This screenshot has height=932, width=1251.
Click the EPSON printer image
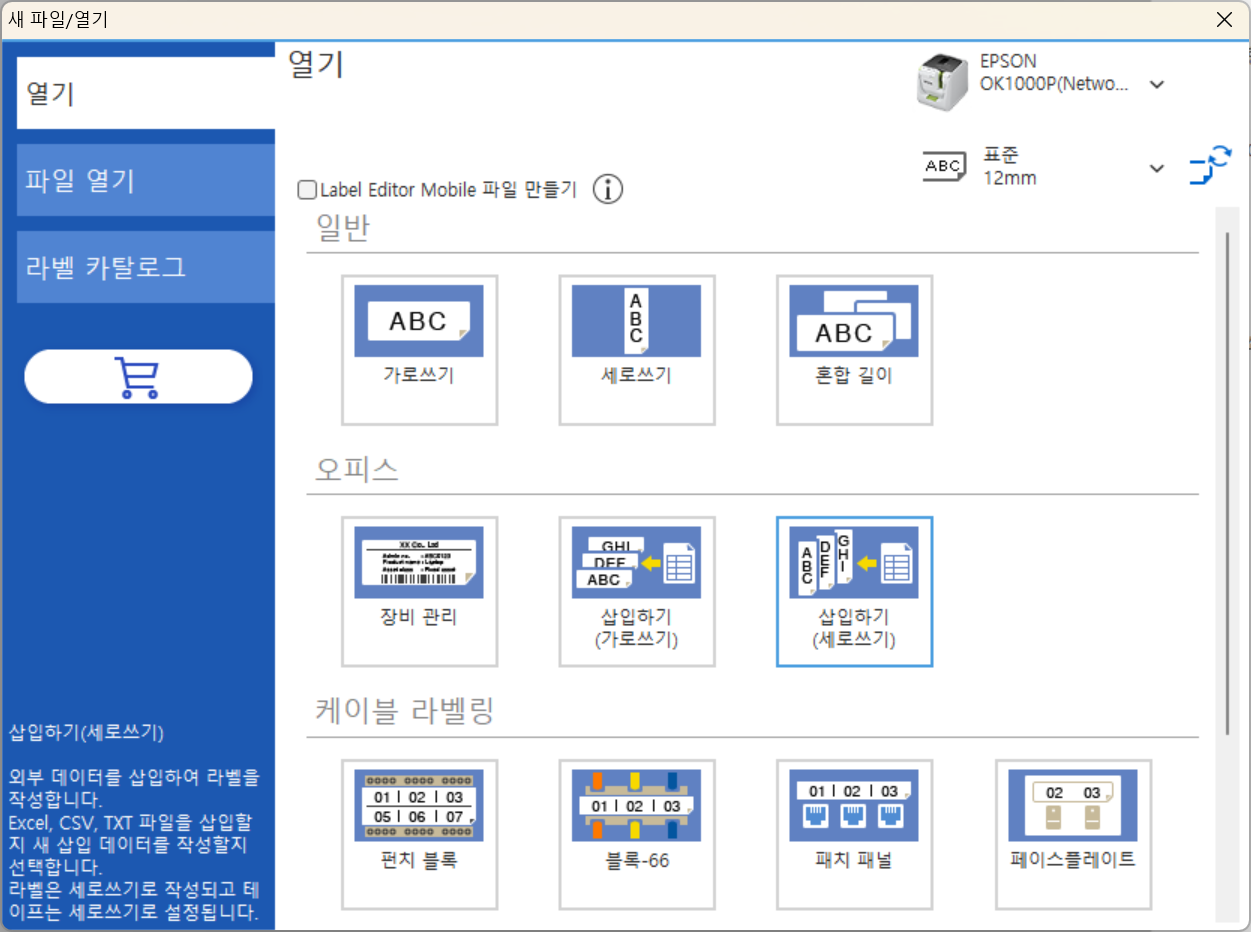(943, 80)
